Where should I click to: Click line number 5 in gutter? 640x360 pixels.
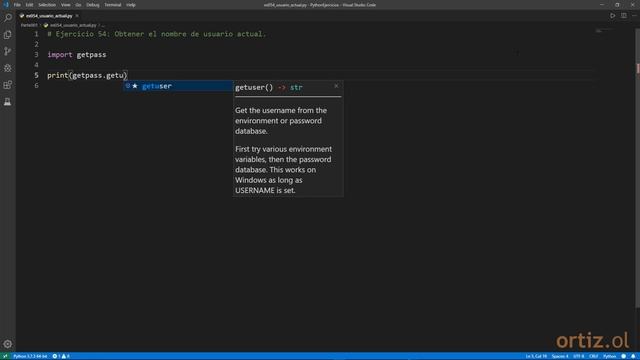click(36, 75)
